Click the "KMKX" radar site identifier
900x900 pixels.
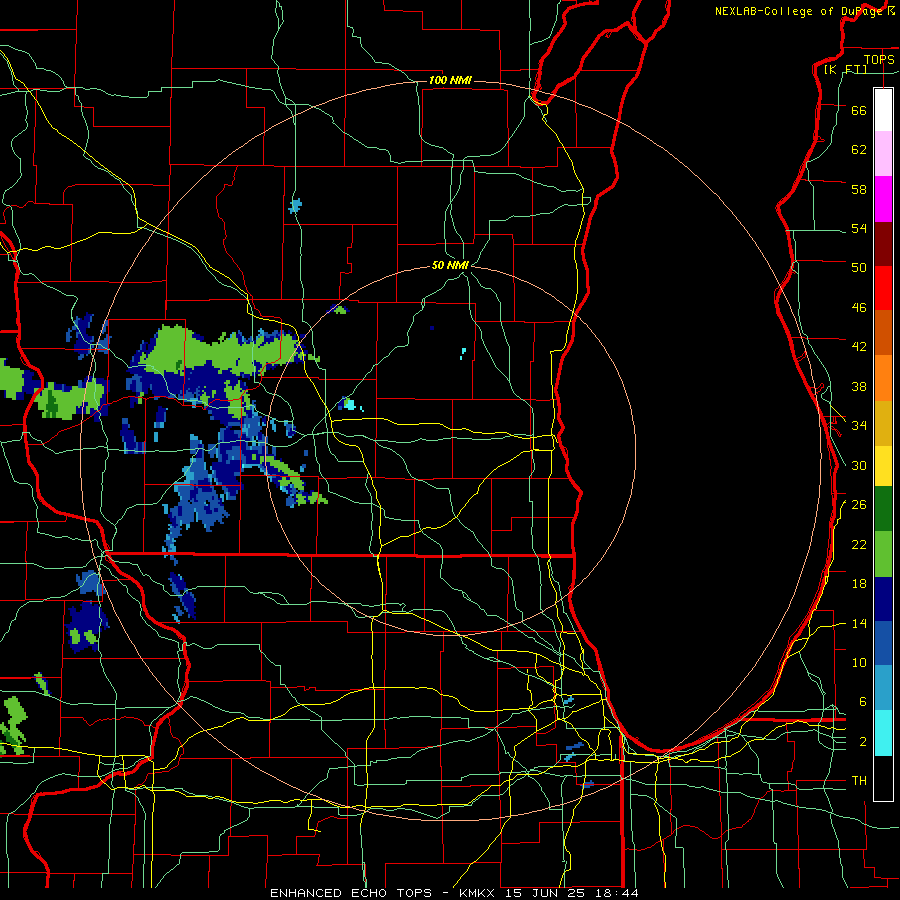point(479,893)
